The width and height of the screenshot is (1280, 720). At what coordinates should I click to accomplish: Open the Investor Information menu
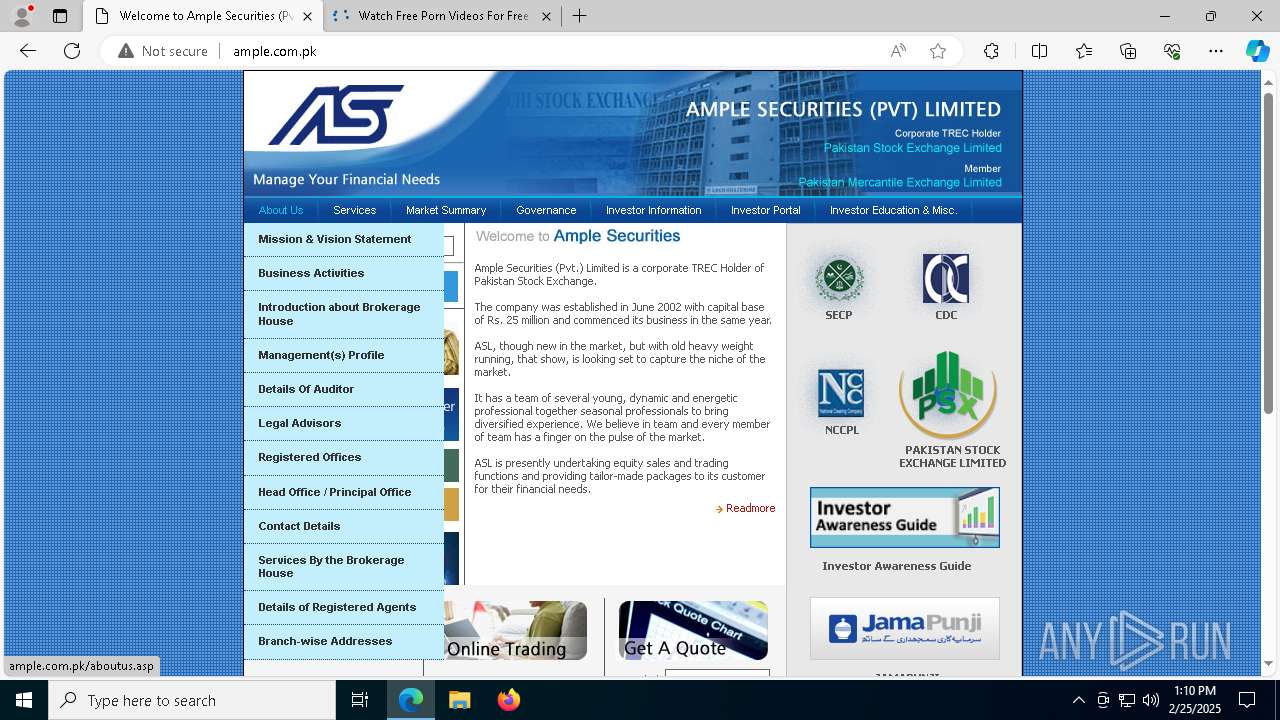[653, 210]
